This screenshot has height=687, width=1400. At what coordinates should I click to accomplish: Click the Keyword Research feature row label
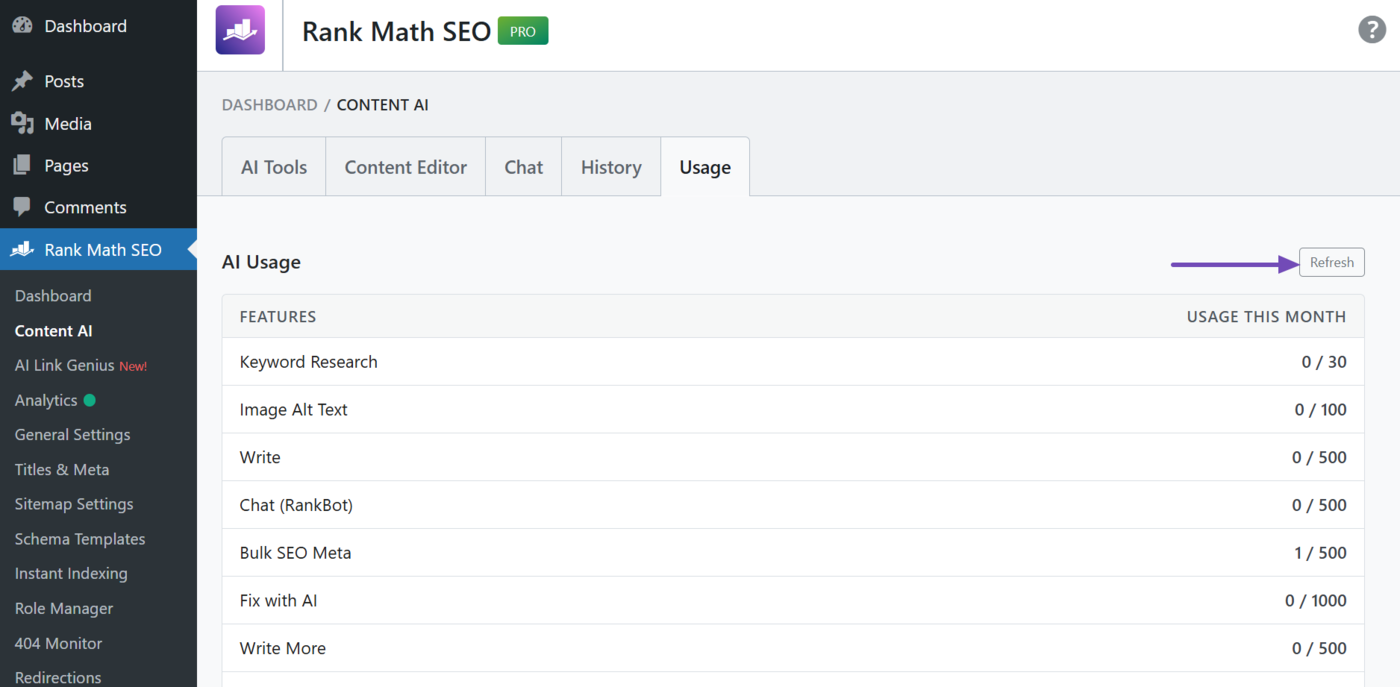point(309,362)
